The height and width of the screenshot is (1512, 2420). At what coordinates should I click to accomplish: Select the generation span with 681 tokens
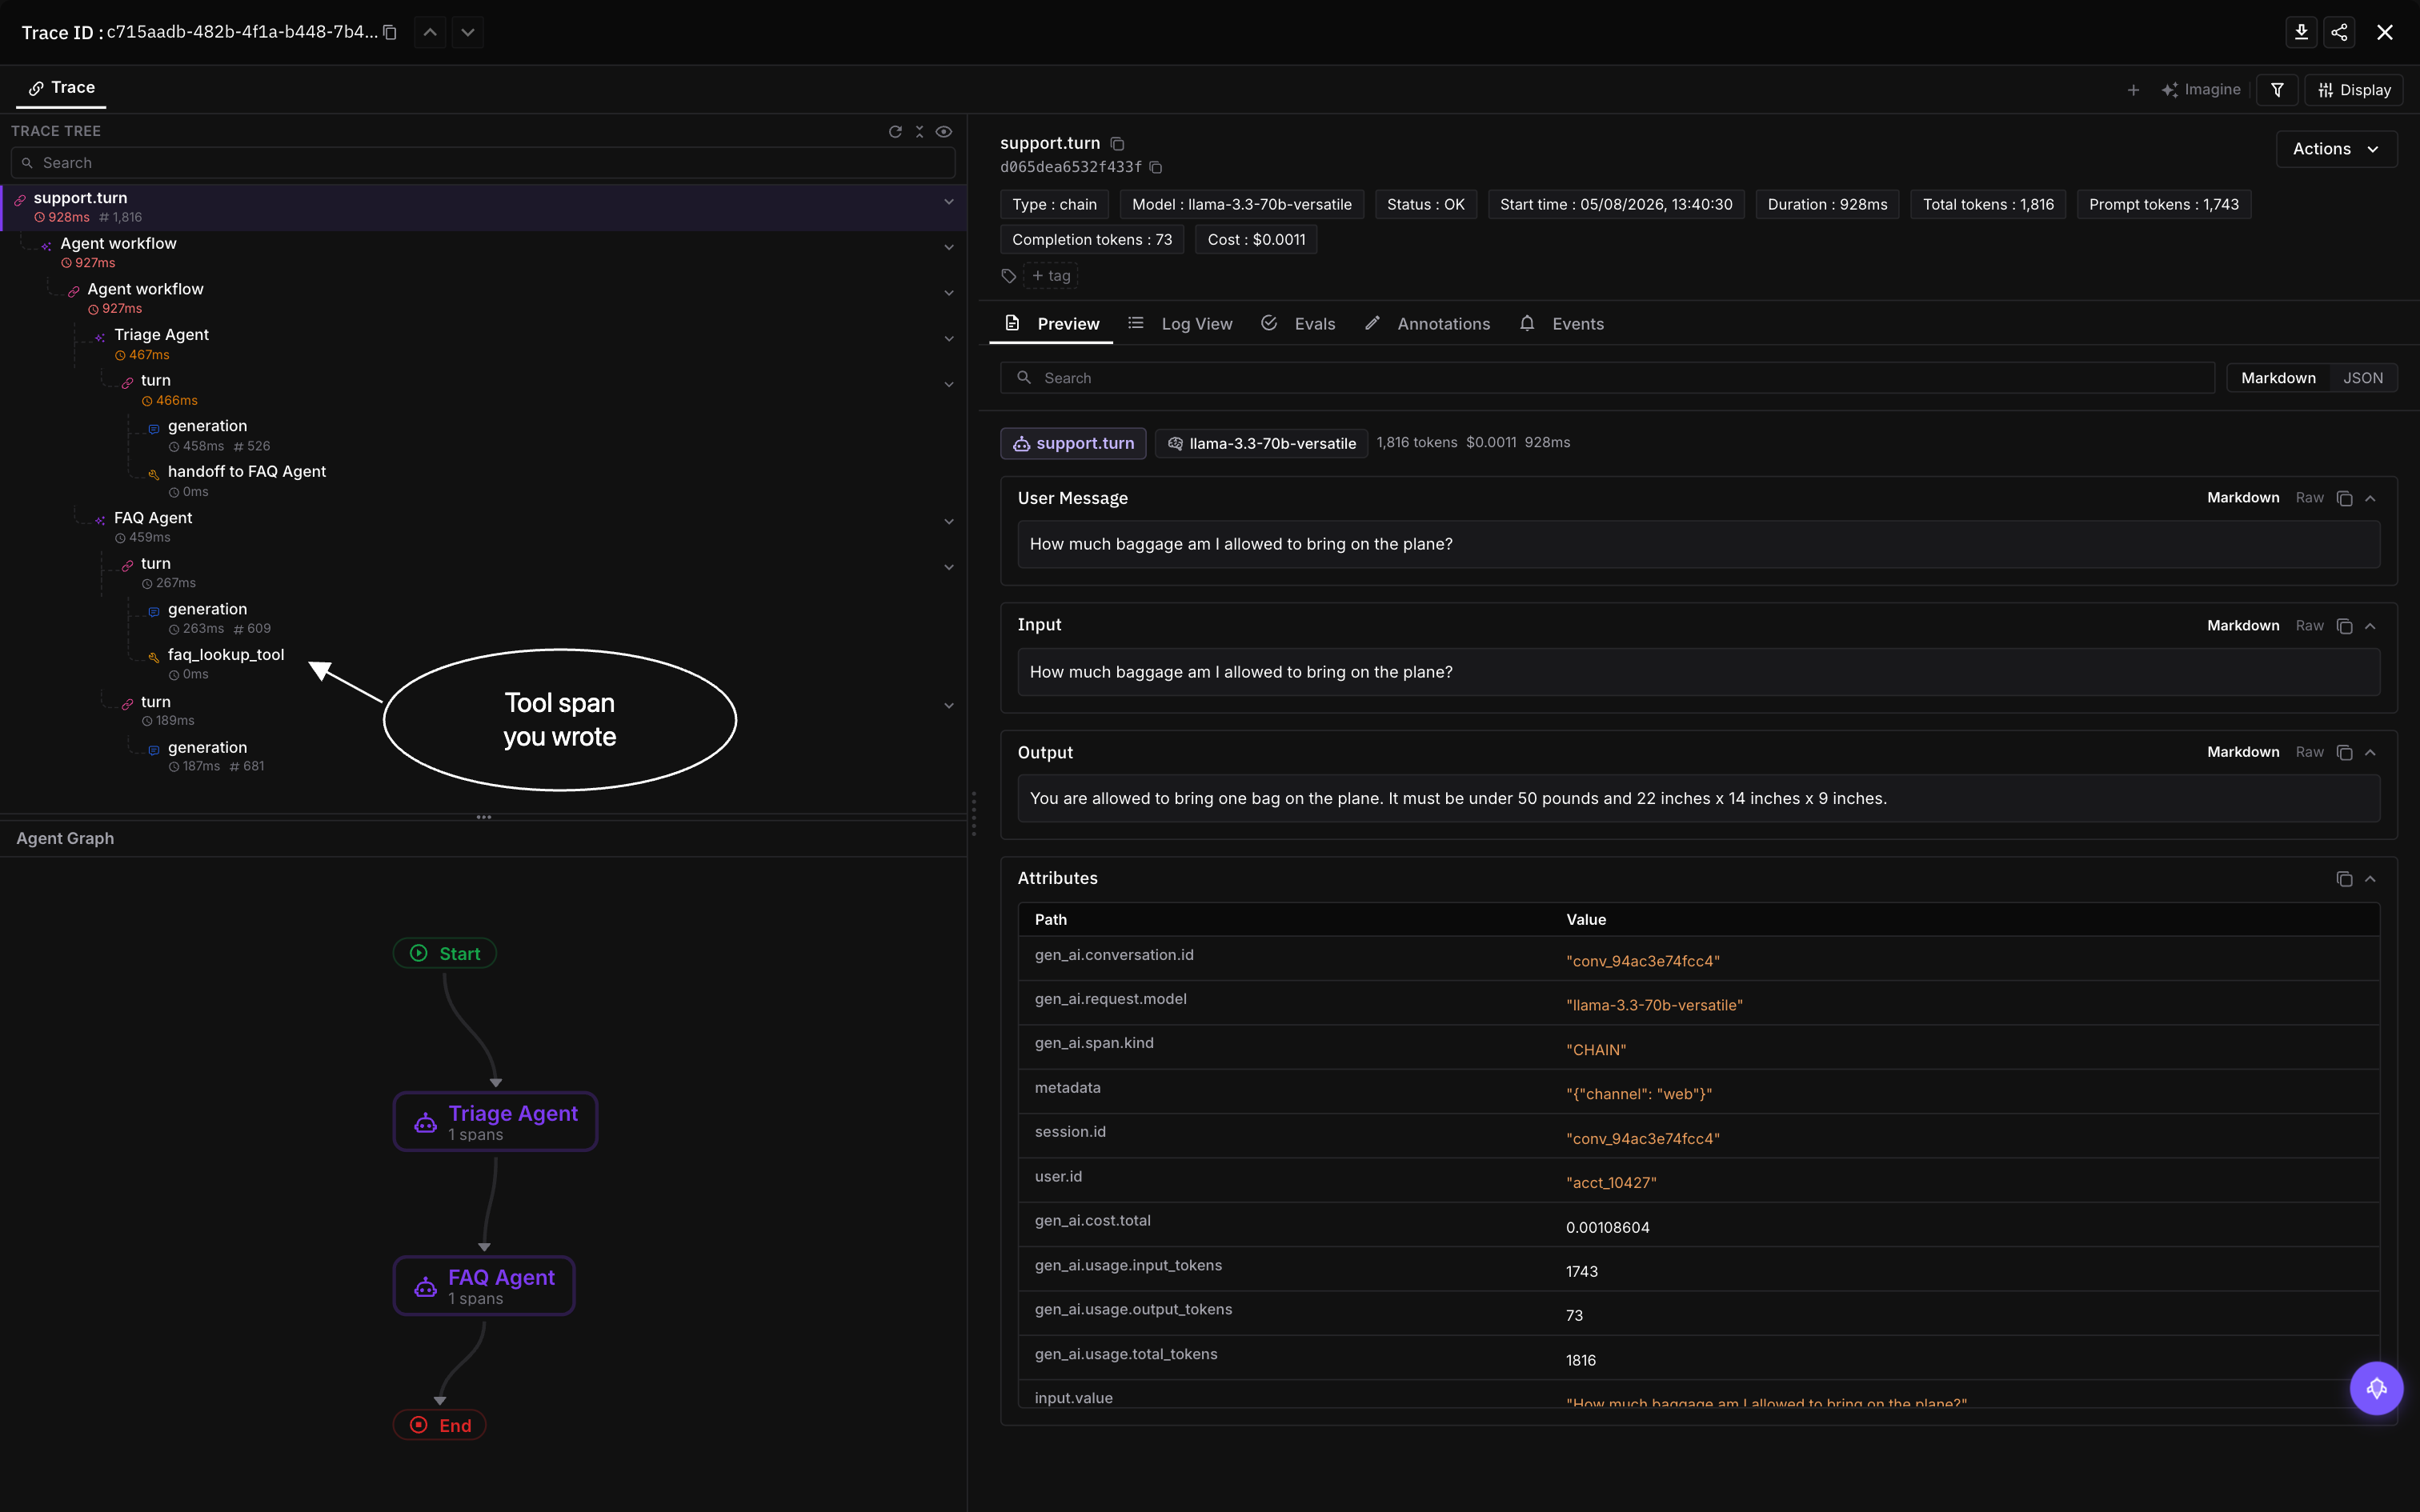click(x=207, y=748)
